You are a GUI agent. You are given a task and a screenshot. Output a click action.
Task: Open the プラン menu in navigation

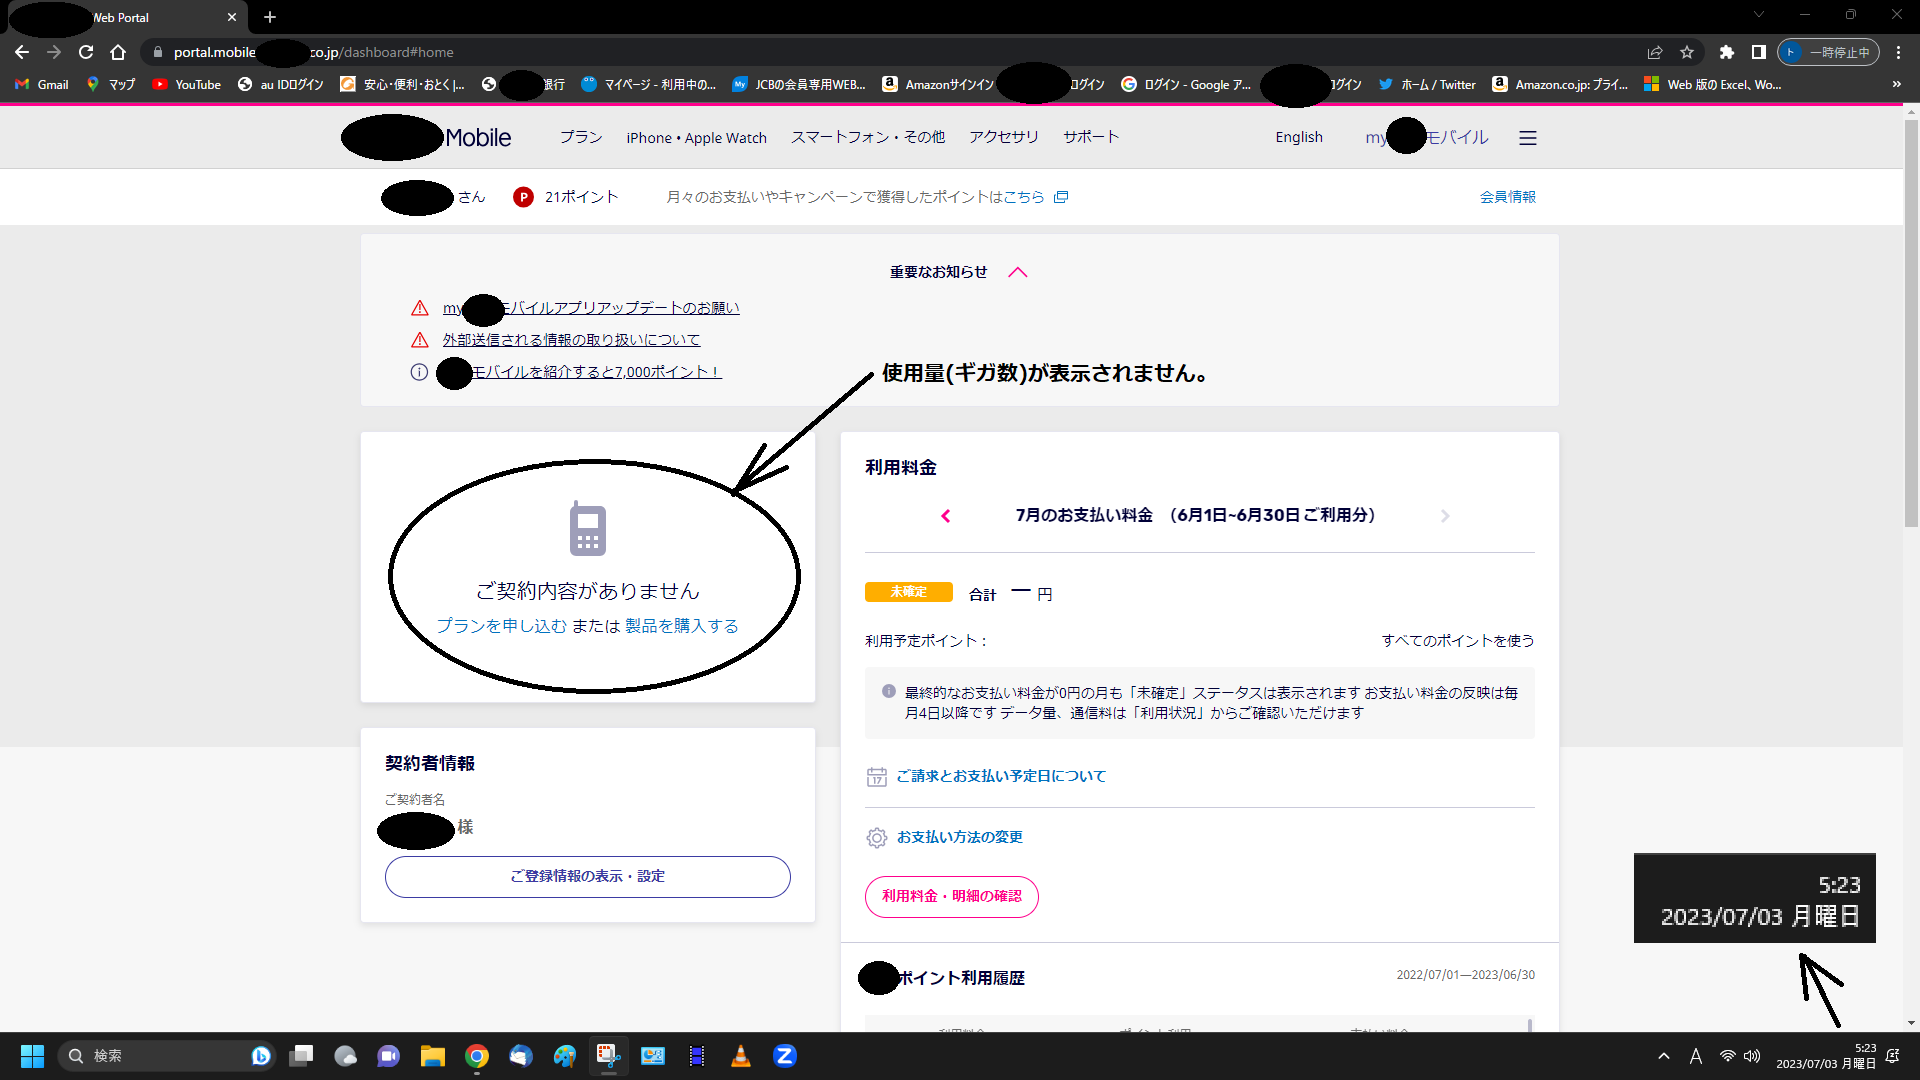pos(580,137)
